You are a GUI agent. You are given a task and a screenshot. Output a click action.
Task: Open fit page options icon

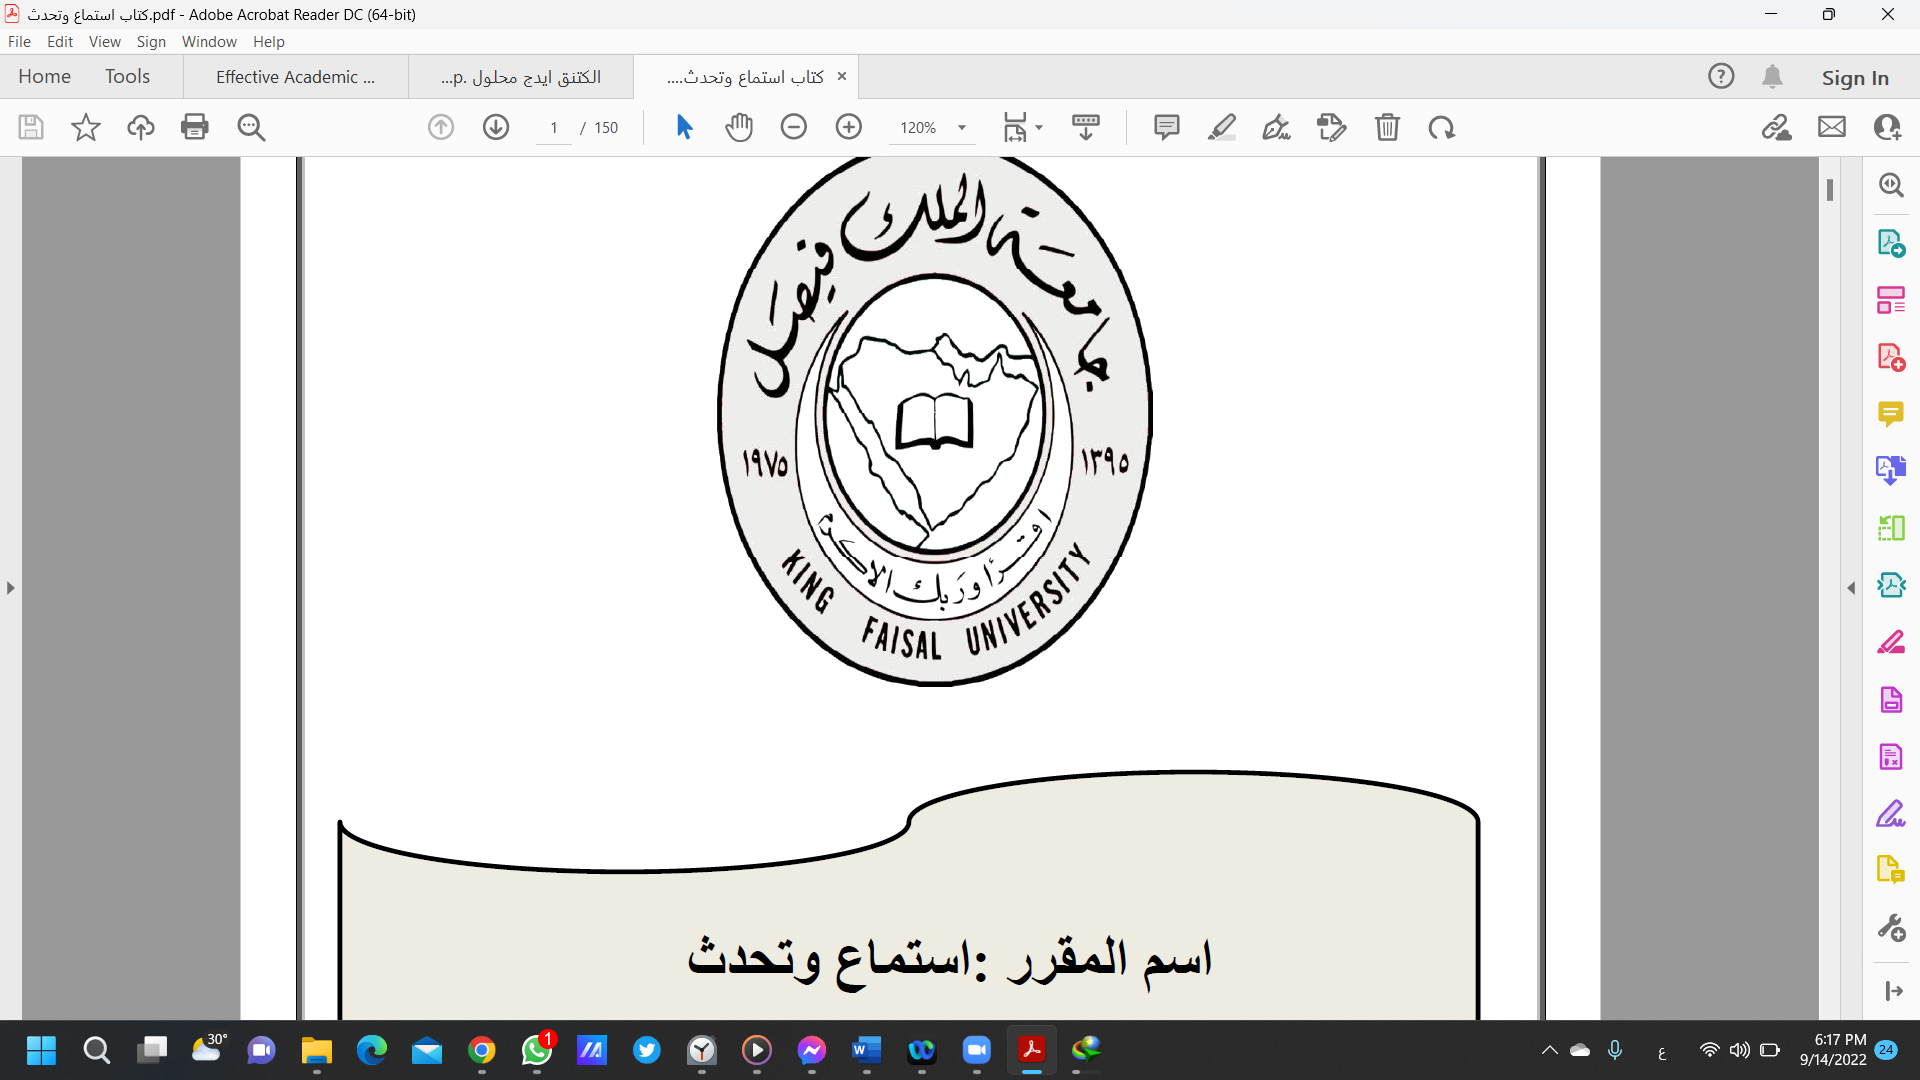tap(1022, 127)
